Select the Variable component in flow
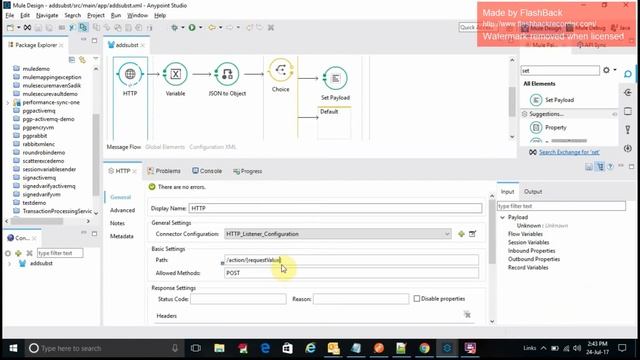 click(175, 74)
